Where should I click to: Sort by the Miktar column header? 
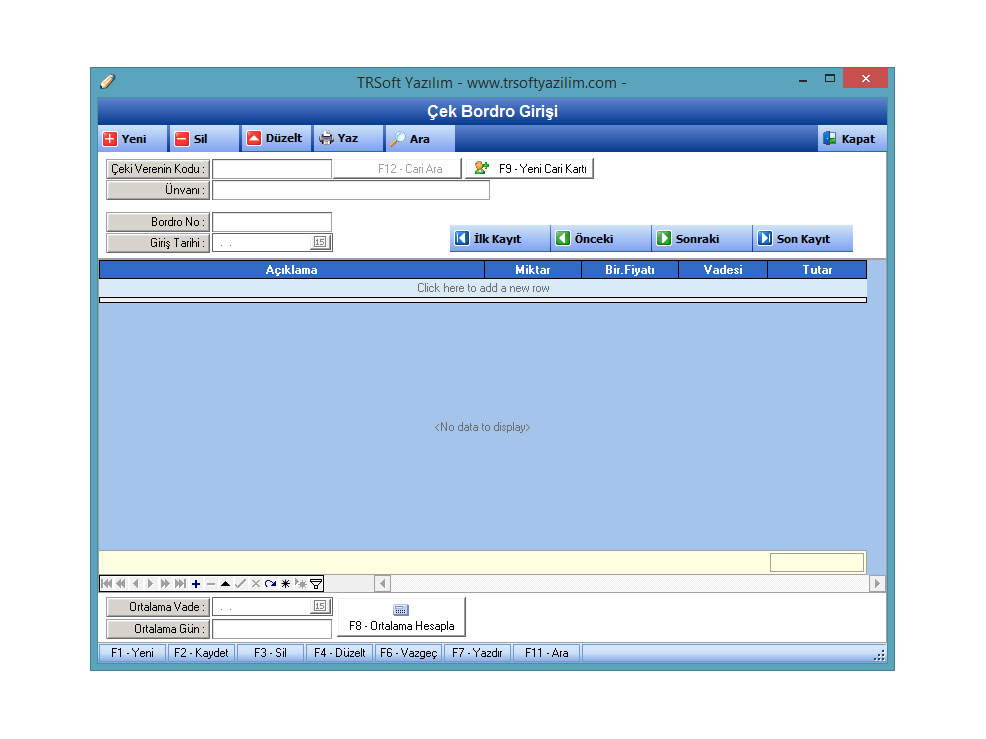533,270
